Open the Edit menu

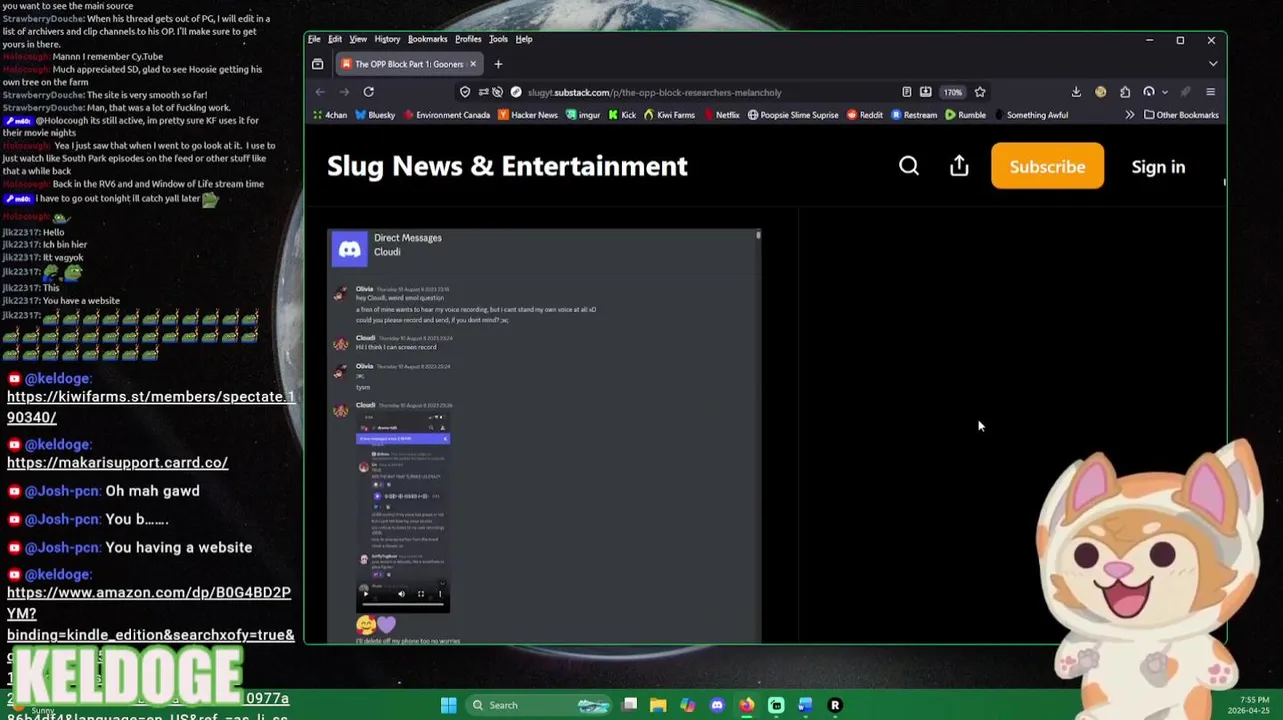coord(335,39)
